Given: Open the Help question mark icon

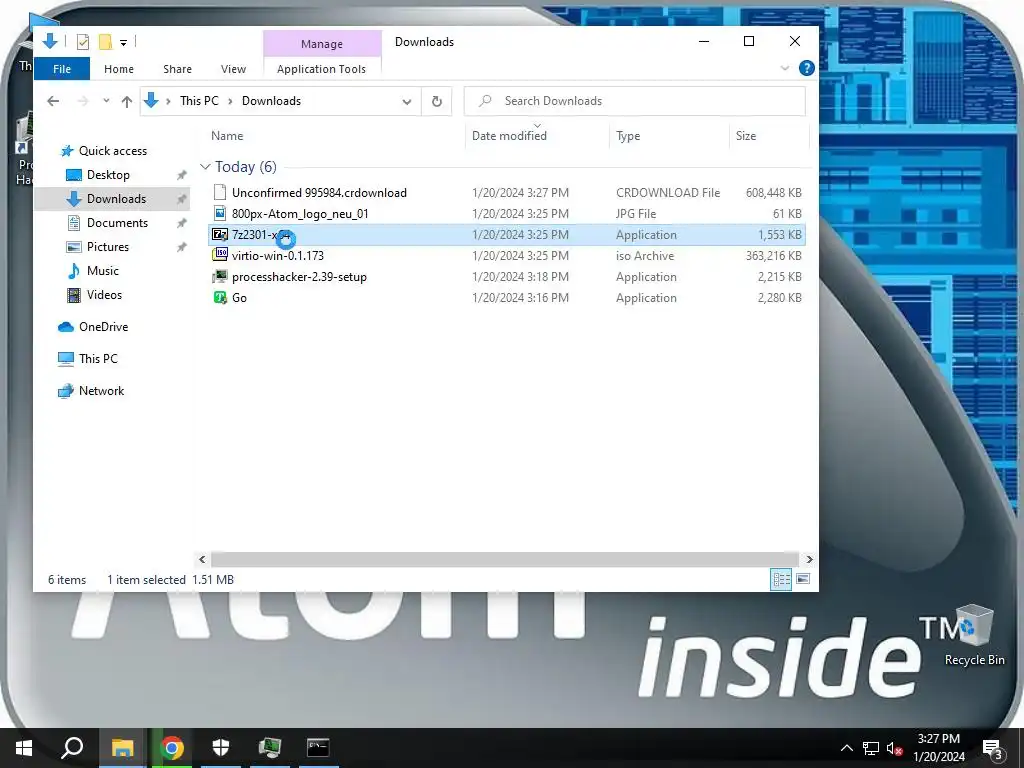Looking at the screenshot, I should 807,68.
